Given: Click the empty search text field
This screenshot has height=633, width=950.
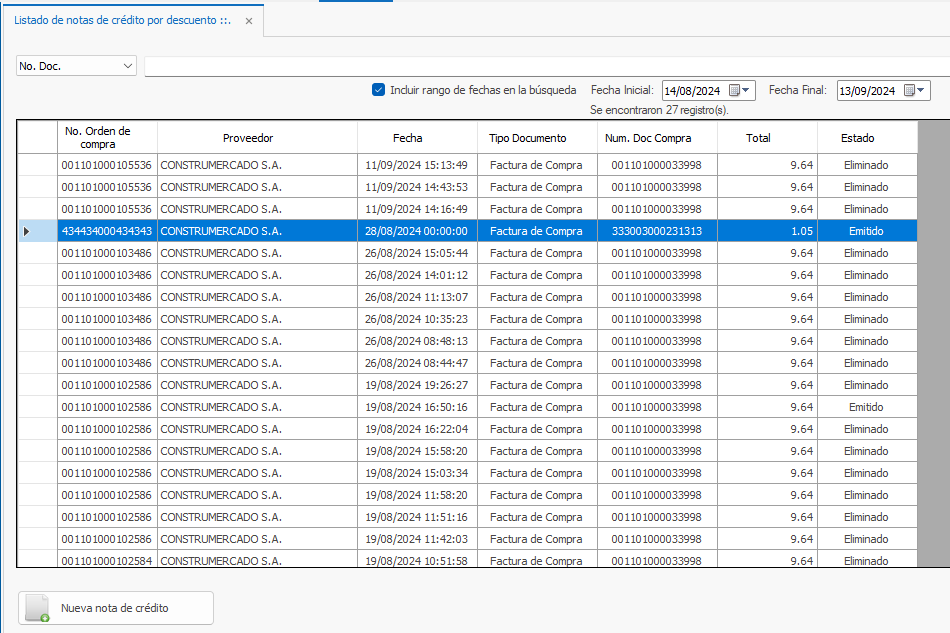Looking at the screenshot, I should pos(540,66).
